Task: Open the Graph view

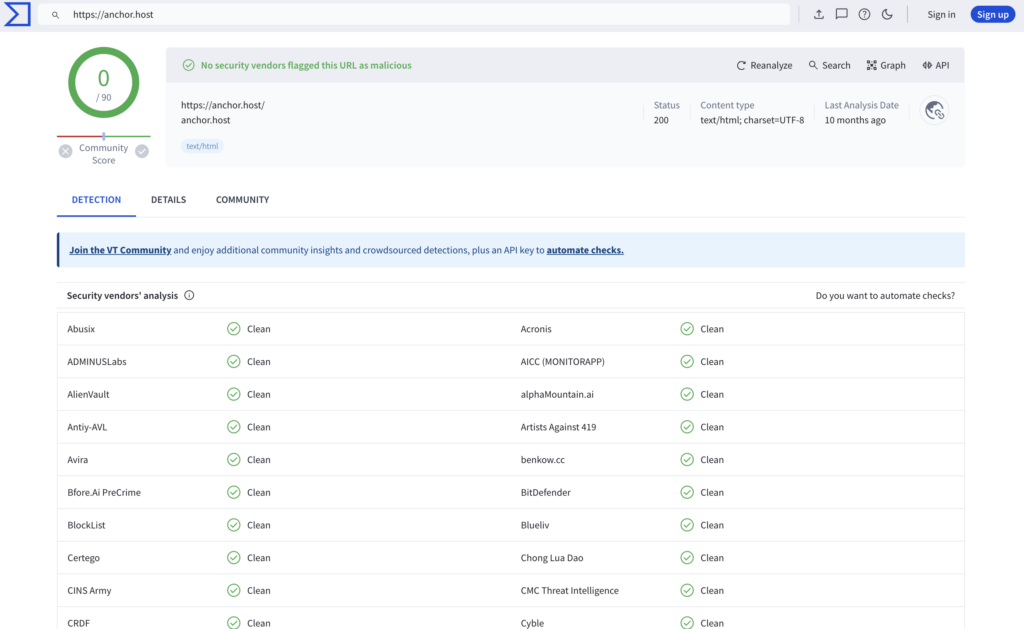Action: click(886, 66)
